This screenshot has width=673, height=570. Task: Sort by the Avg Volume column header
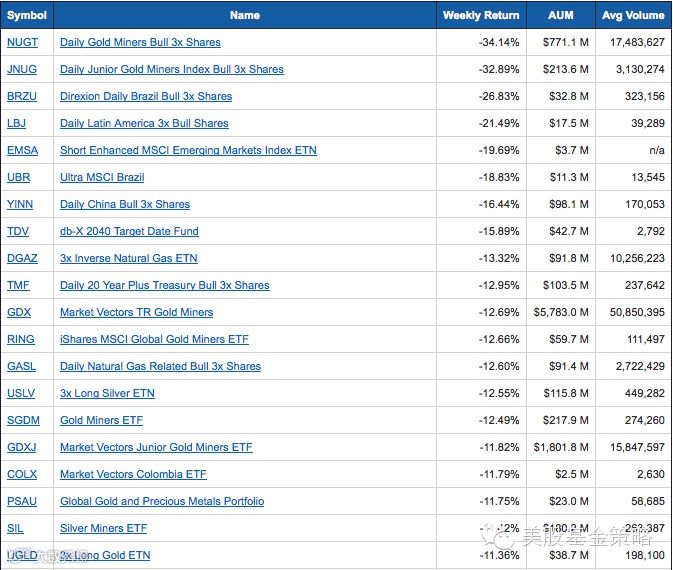tap(633, 15)
